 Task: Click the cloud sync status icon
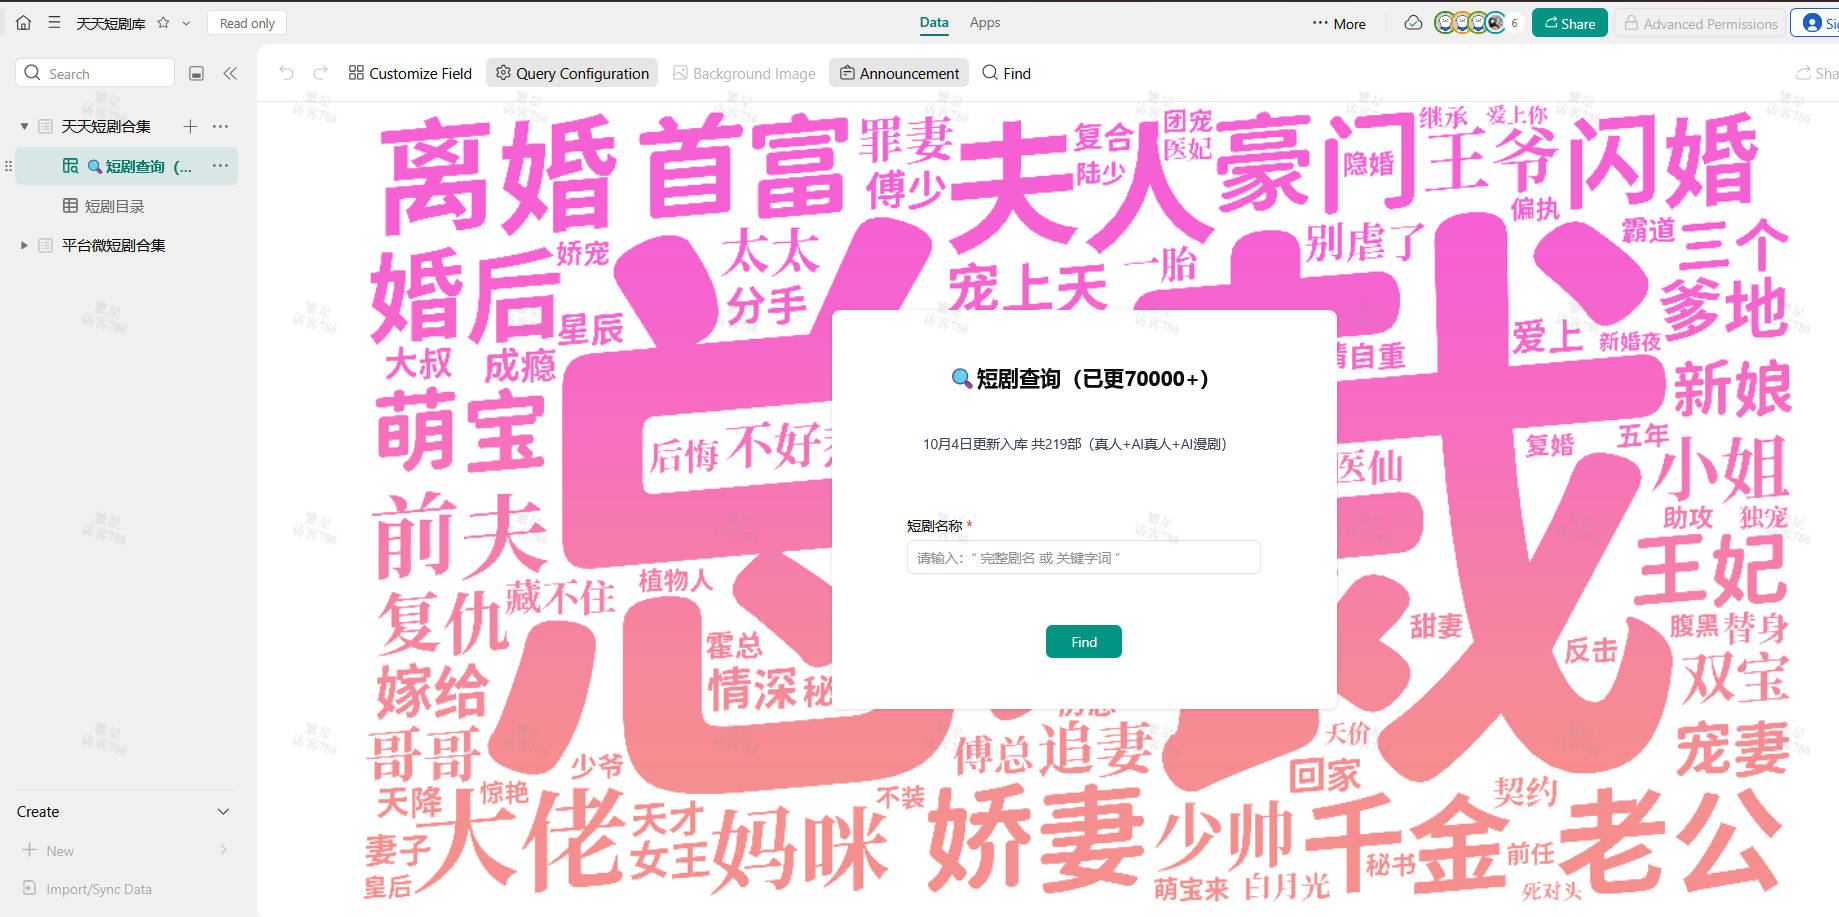click(x=1413, y=22)
